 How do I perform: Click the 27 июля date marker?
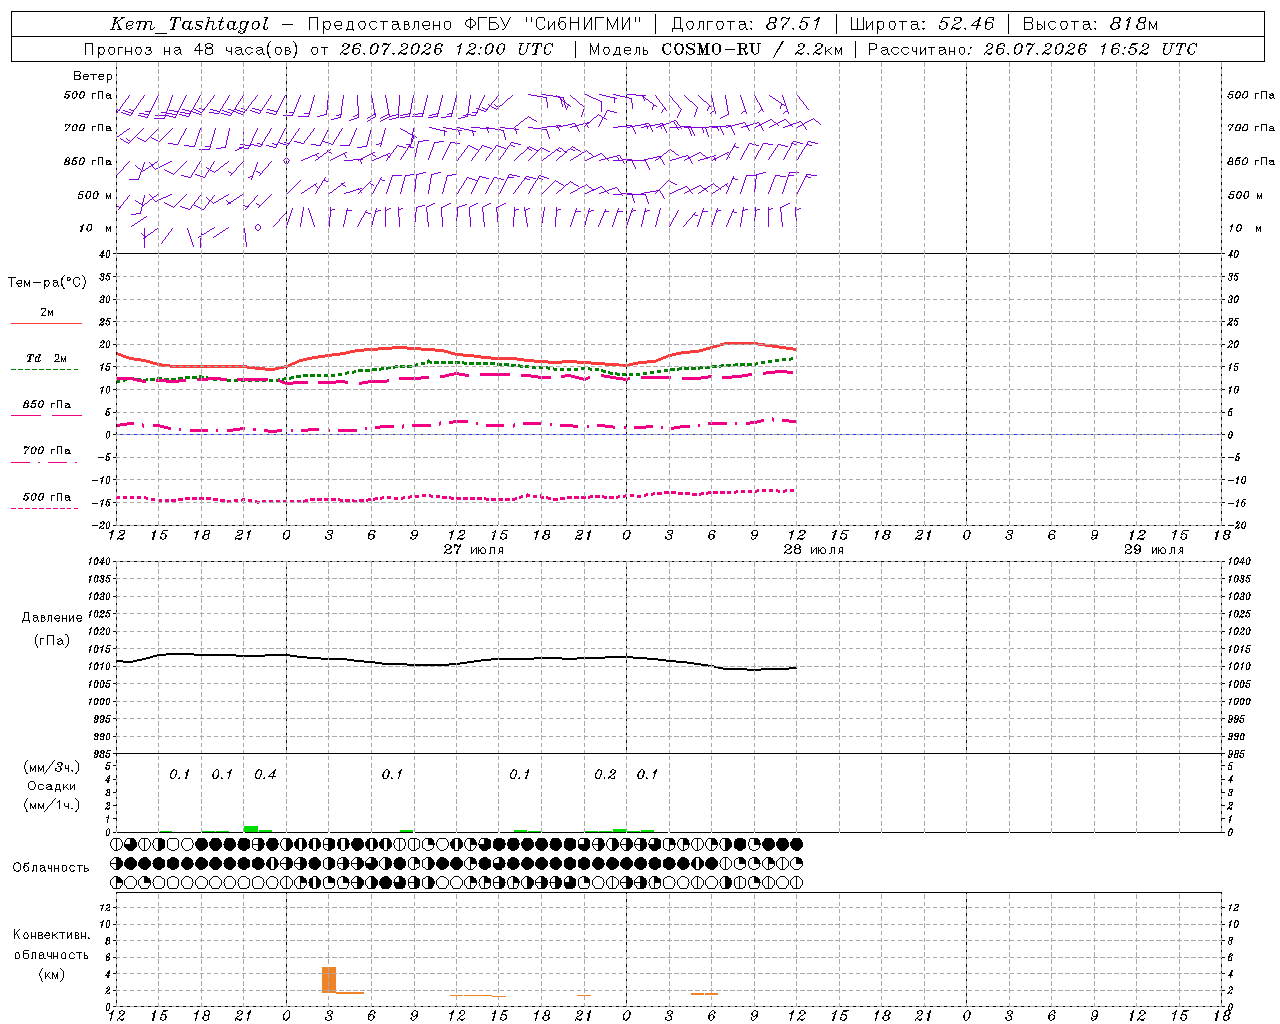tap(474, 550)
